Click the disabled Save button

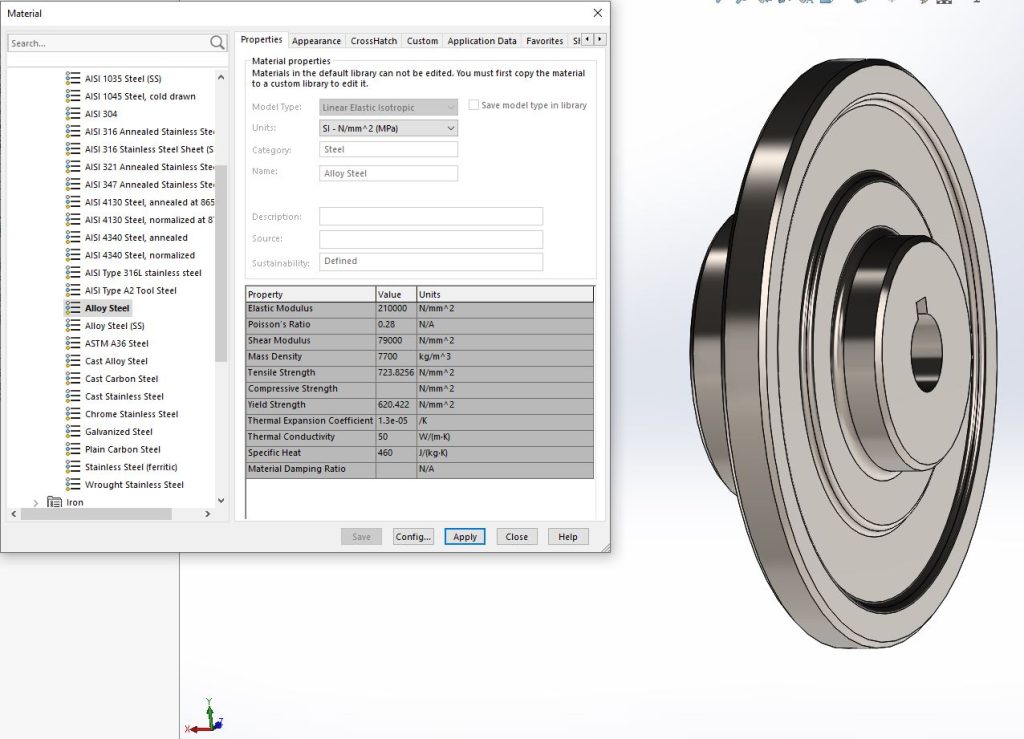tap(361, 537)
